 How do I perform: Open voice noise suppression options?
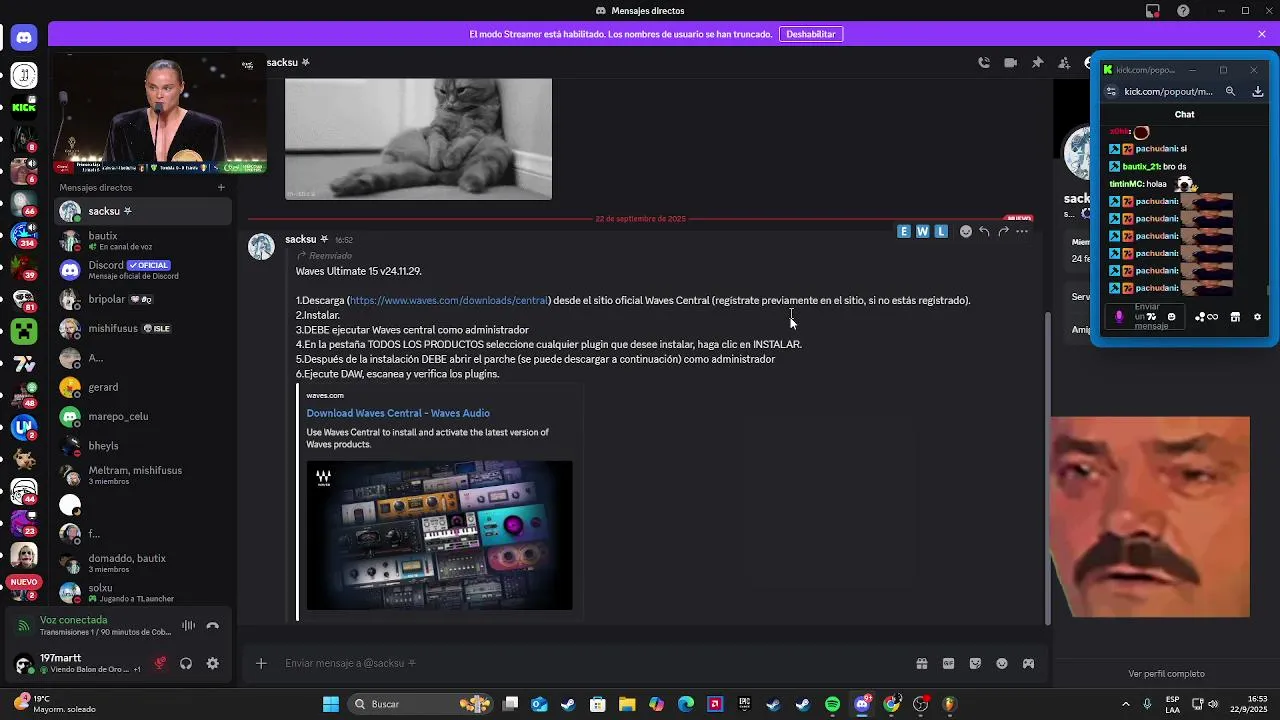click(x=188, y=626)
